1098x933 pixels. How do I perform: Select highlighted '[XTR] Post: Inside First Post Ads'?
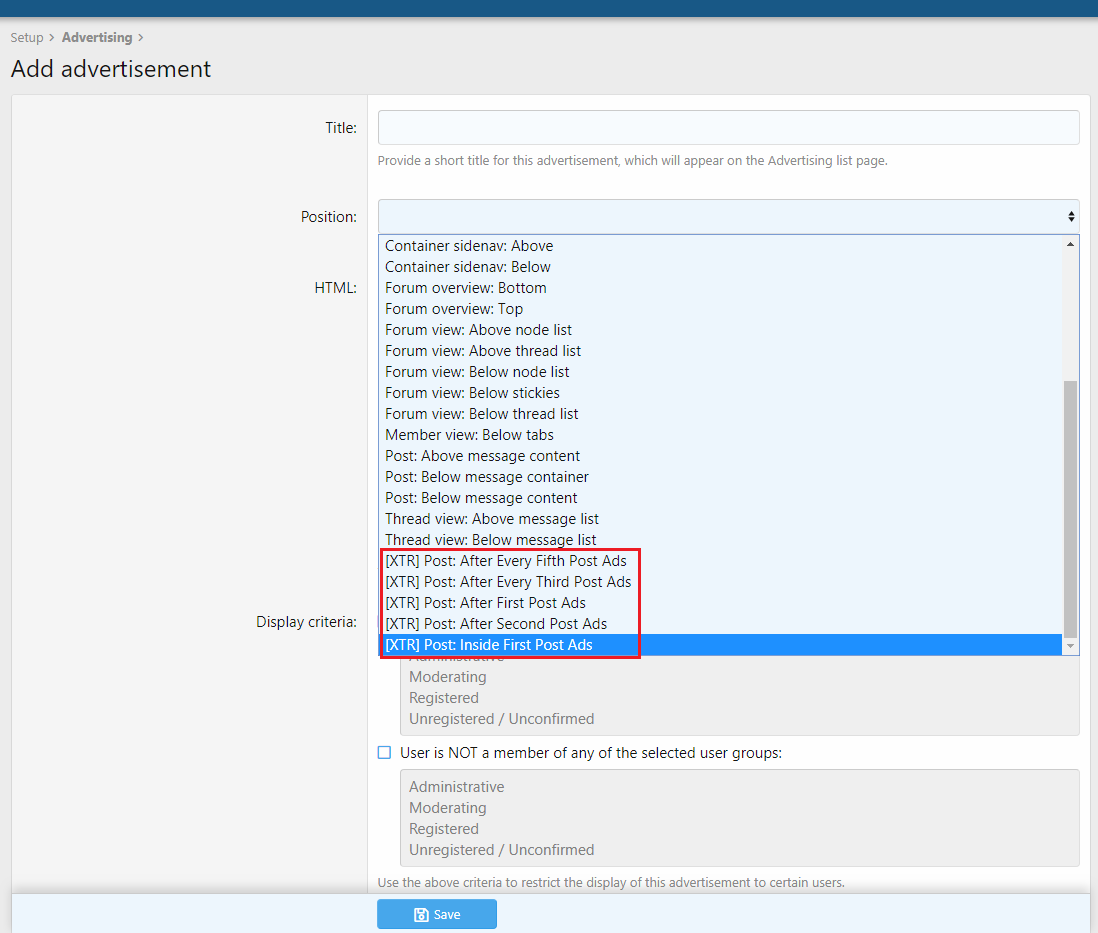pyautogui.click(x=489, y=645)
